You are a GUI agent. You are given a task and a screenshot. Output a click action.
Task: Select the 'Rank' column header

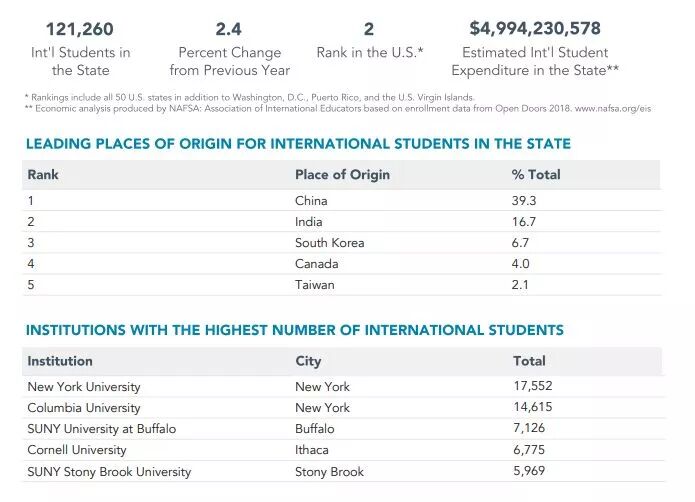pyautogui.click(x=43, y=175)
